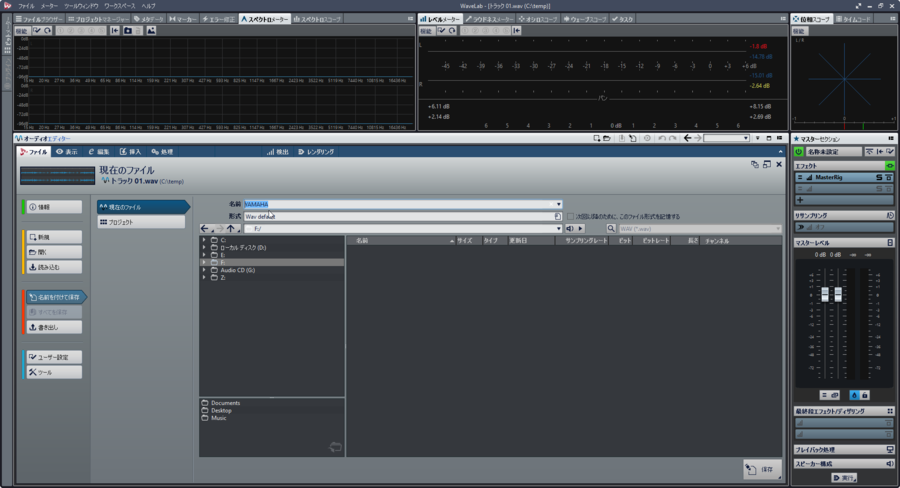Open the F:/ path dropdown
The width and height of the screenshot is (900, 488).
[558, 228]
